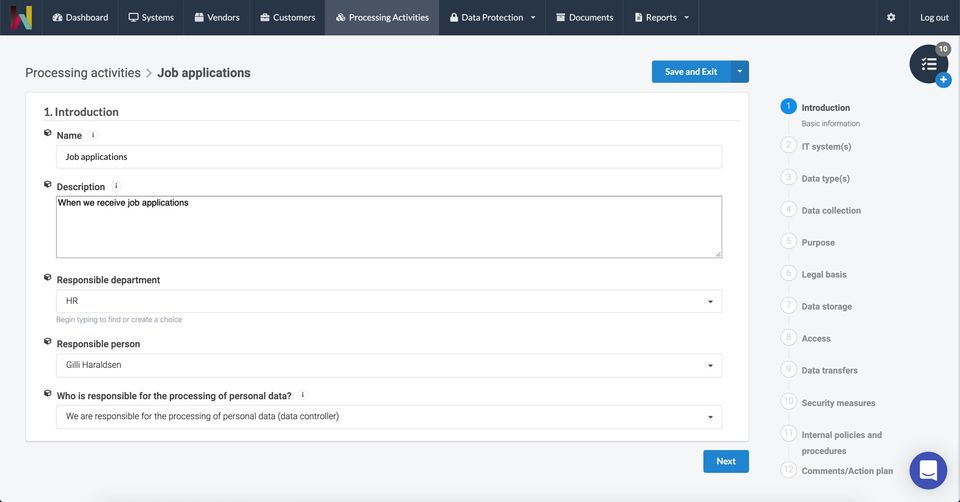Click the Next button
The width and height of the screenshot is (960, 502).
click(726, 461)
